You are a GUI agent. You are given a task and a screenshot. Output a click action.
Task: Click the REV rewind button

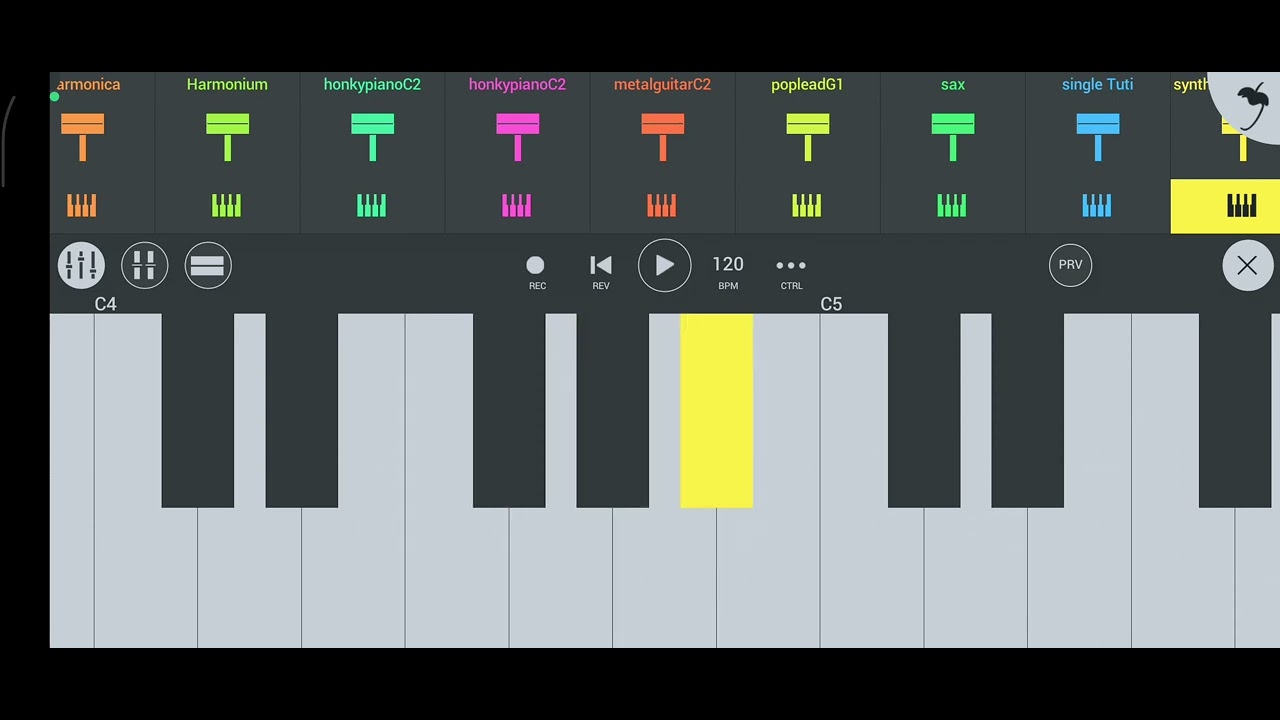click(600, 271)
